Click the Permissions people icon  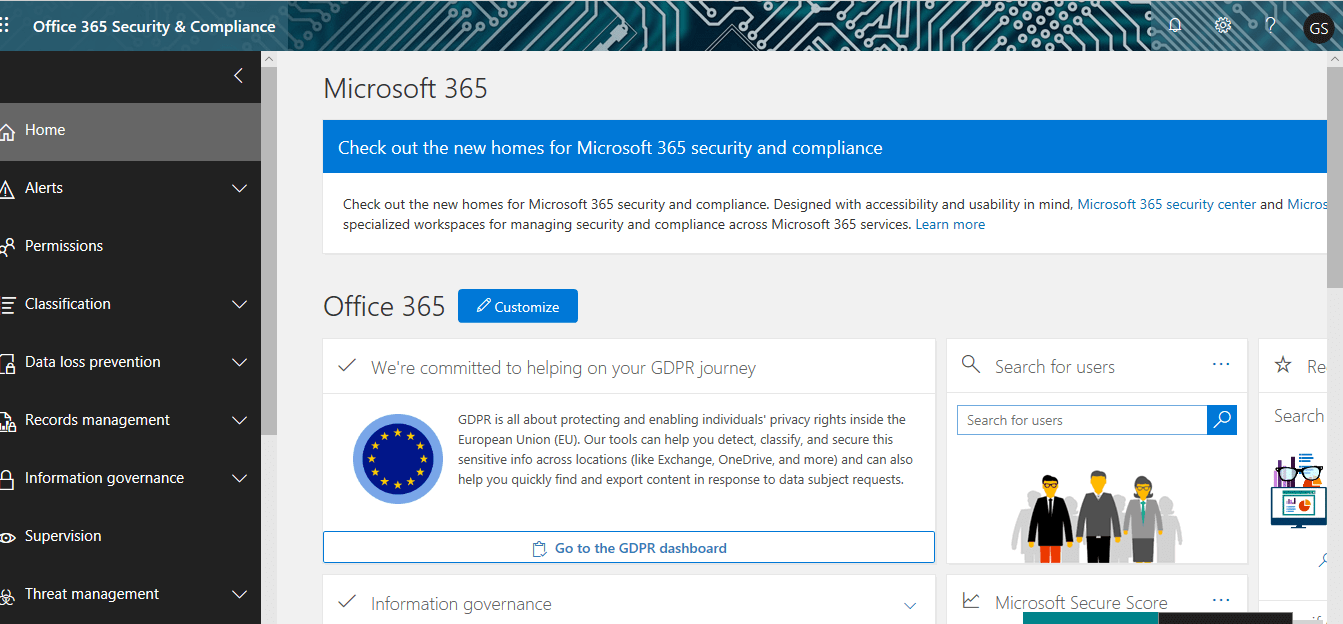pyautogui.click(x=7, y=247)
